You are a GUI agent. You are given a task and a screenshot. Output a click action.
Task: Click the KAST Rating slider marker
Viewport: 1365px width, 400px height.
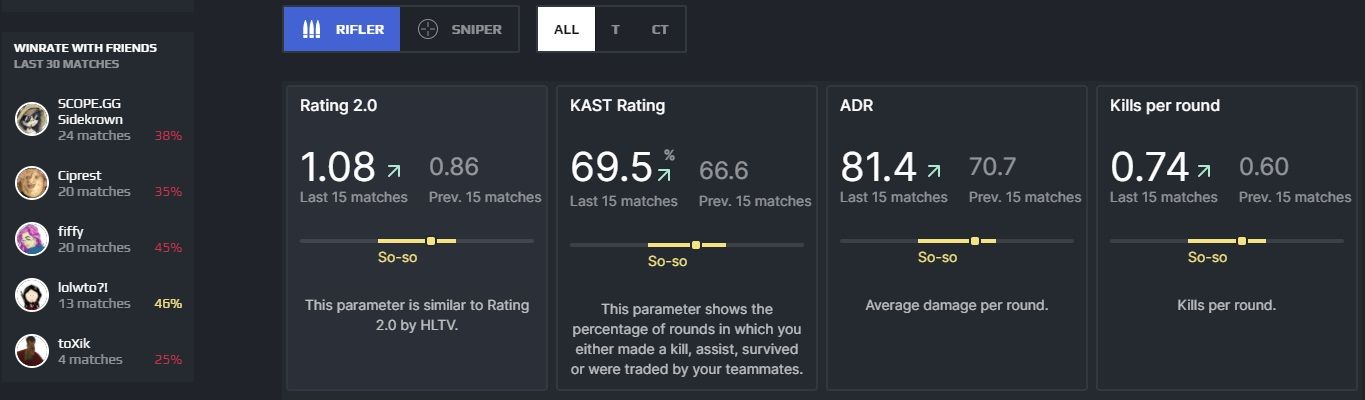695,245
